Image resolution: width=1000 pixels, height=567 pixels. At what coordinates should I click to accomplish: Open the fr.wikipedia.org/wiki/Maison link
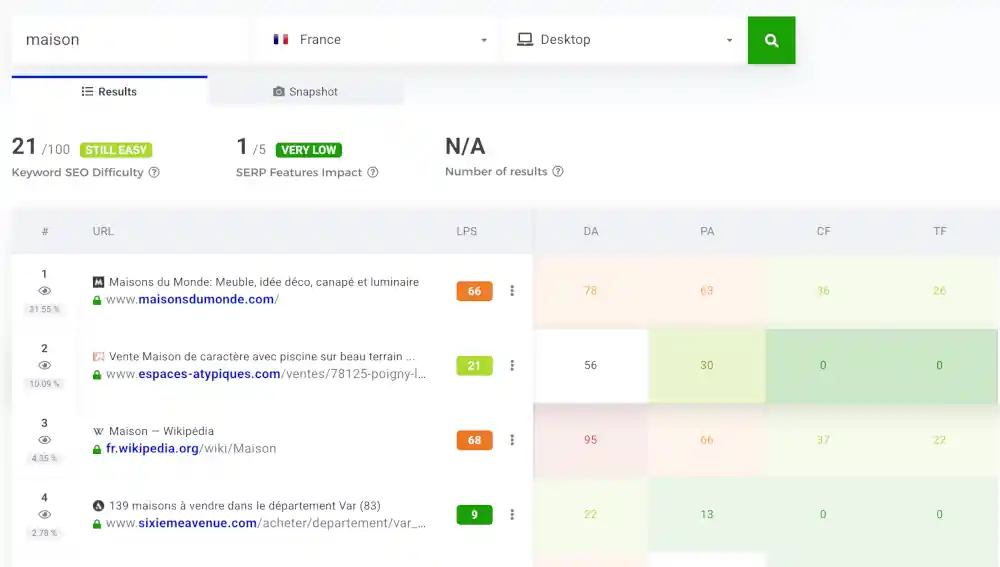191,448
